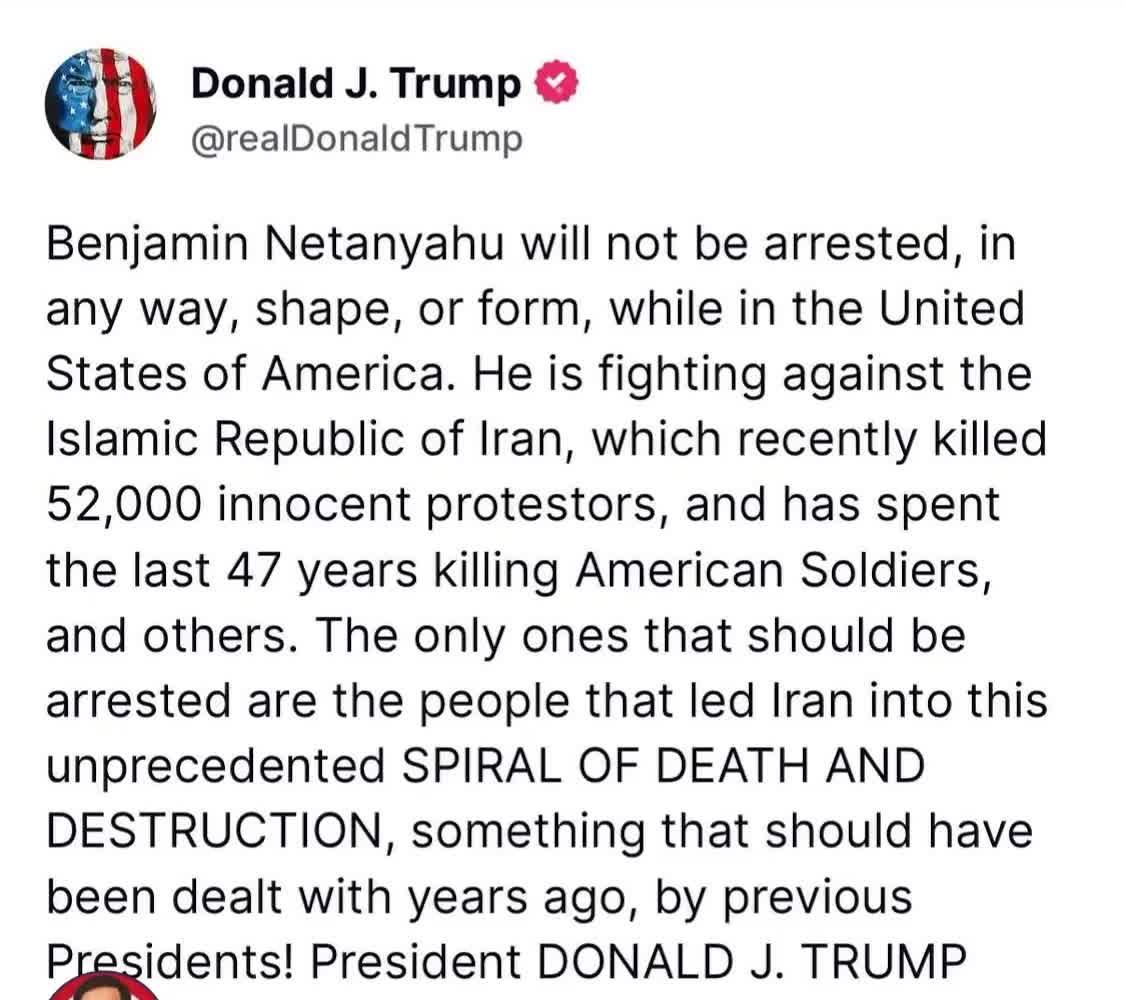Select the @realDonaldTrump handle
Image resolution: width=1126 pixels, height=1000 pixels.
tap(356, 139)
